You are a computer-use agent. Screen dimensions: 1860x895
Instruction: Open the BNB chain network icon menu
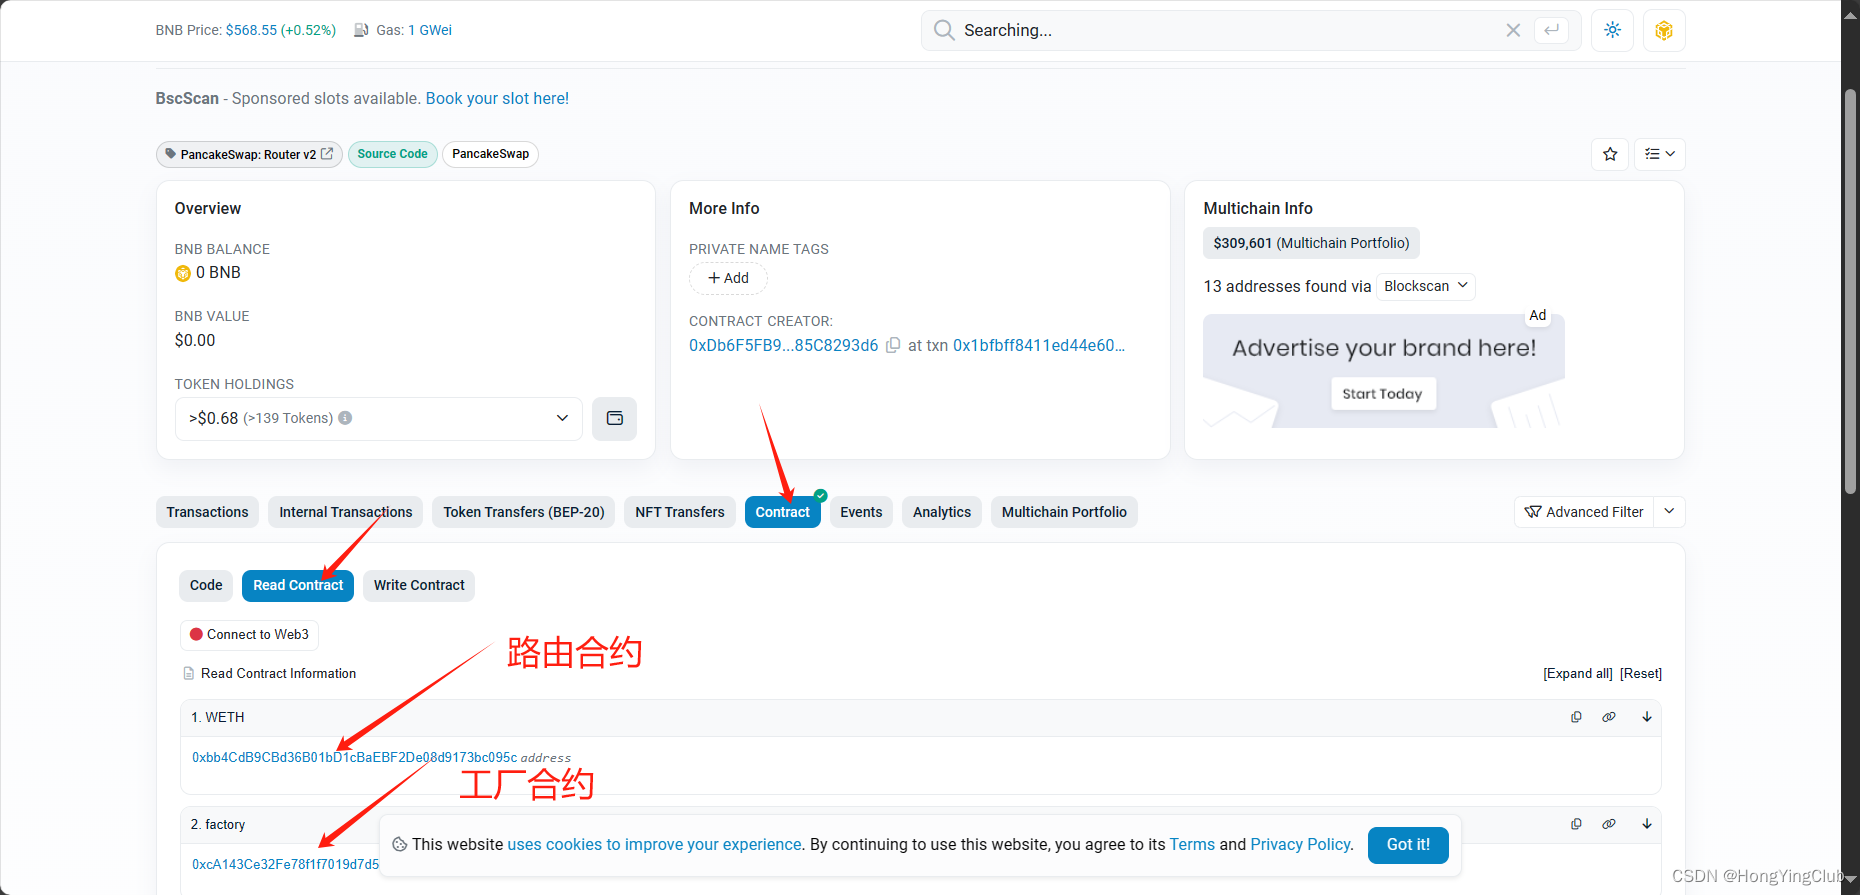pos(1664,30)
